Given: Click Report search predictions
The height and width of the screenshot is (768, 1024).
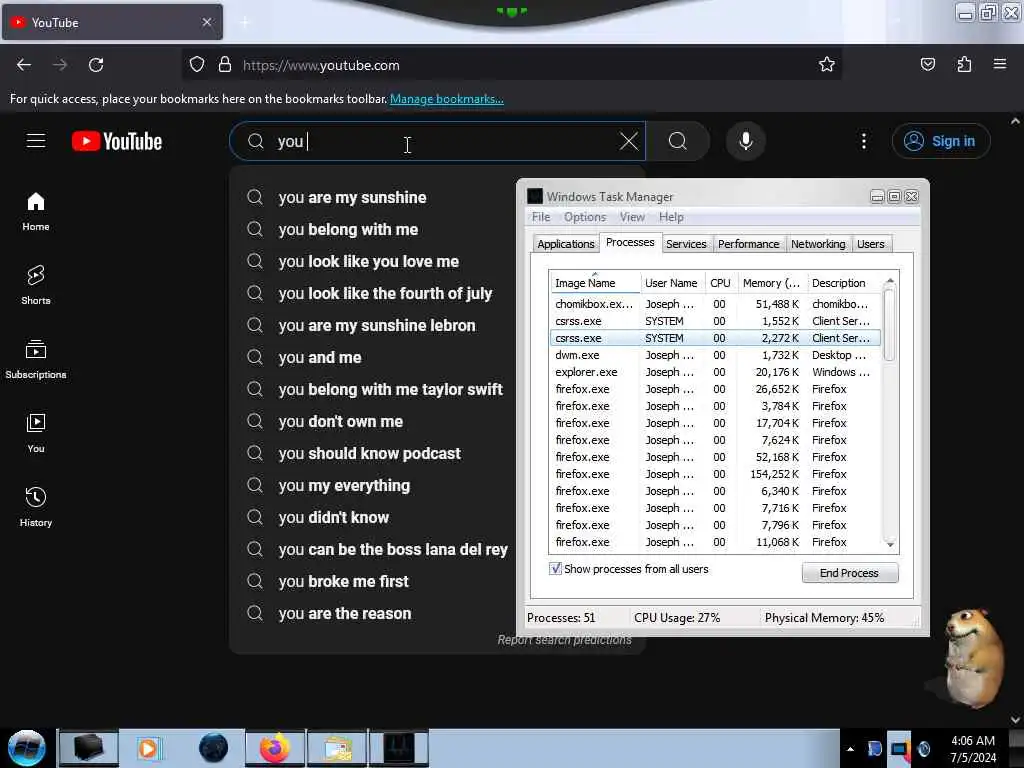Looking at the screenshot, I should pos(564,640).
